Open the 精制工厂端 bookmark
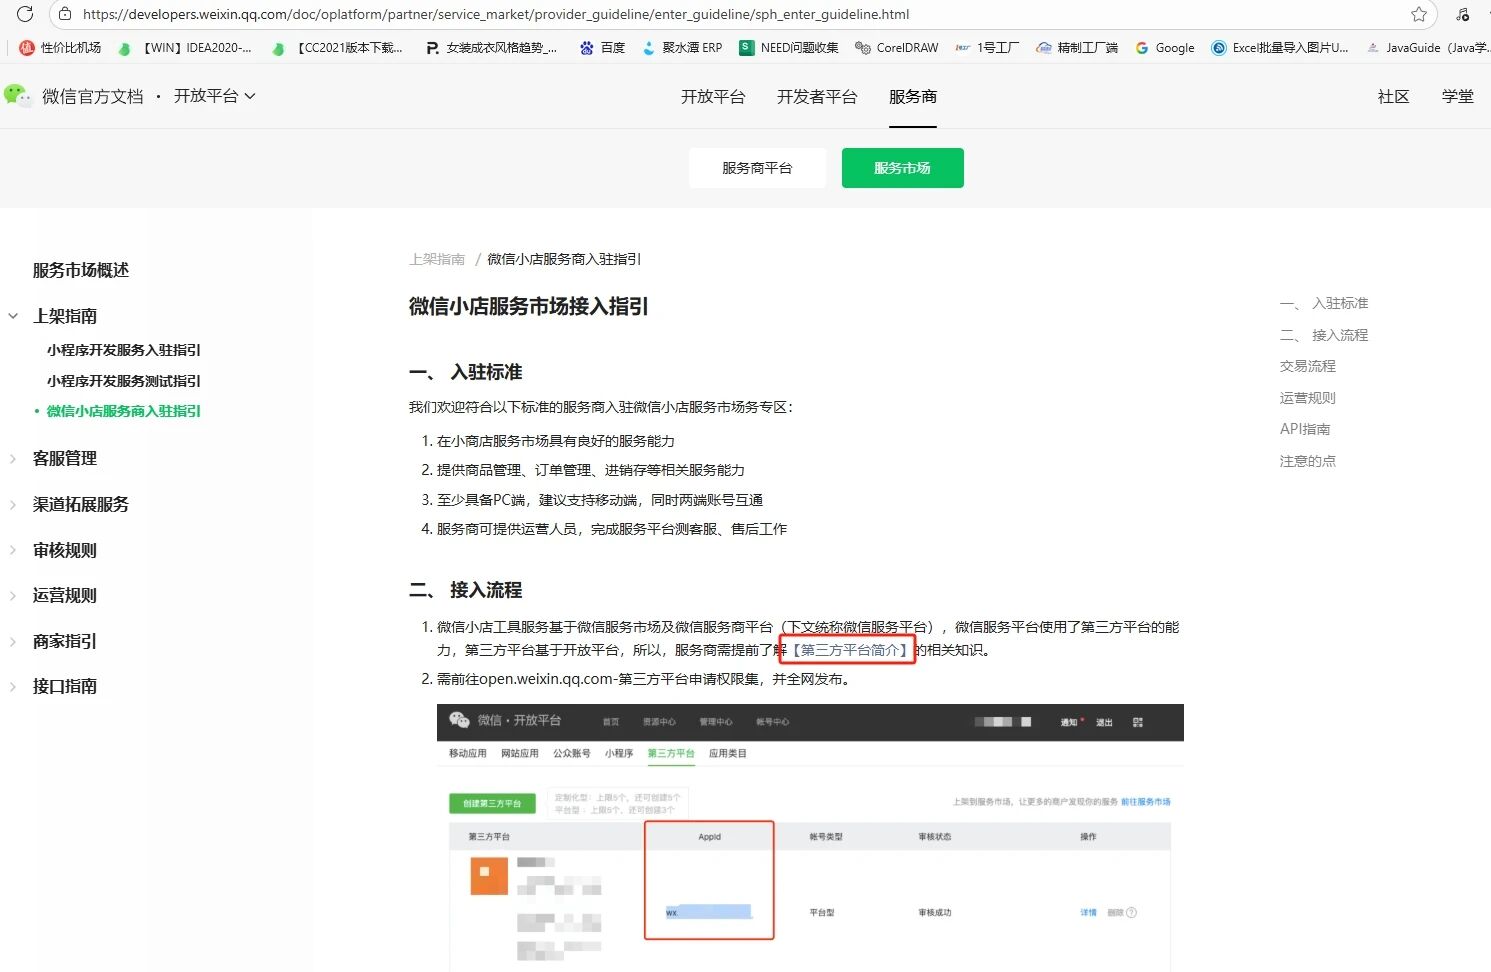 (x=1077, y=47)
